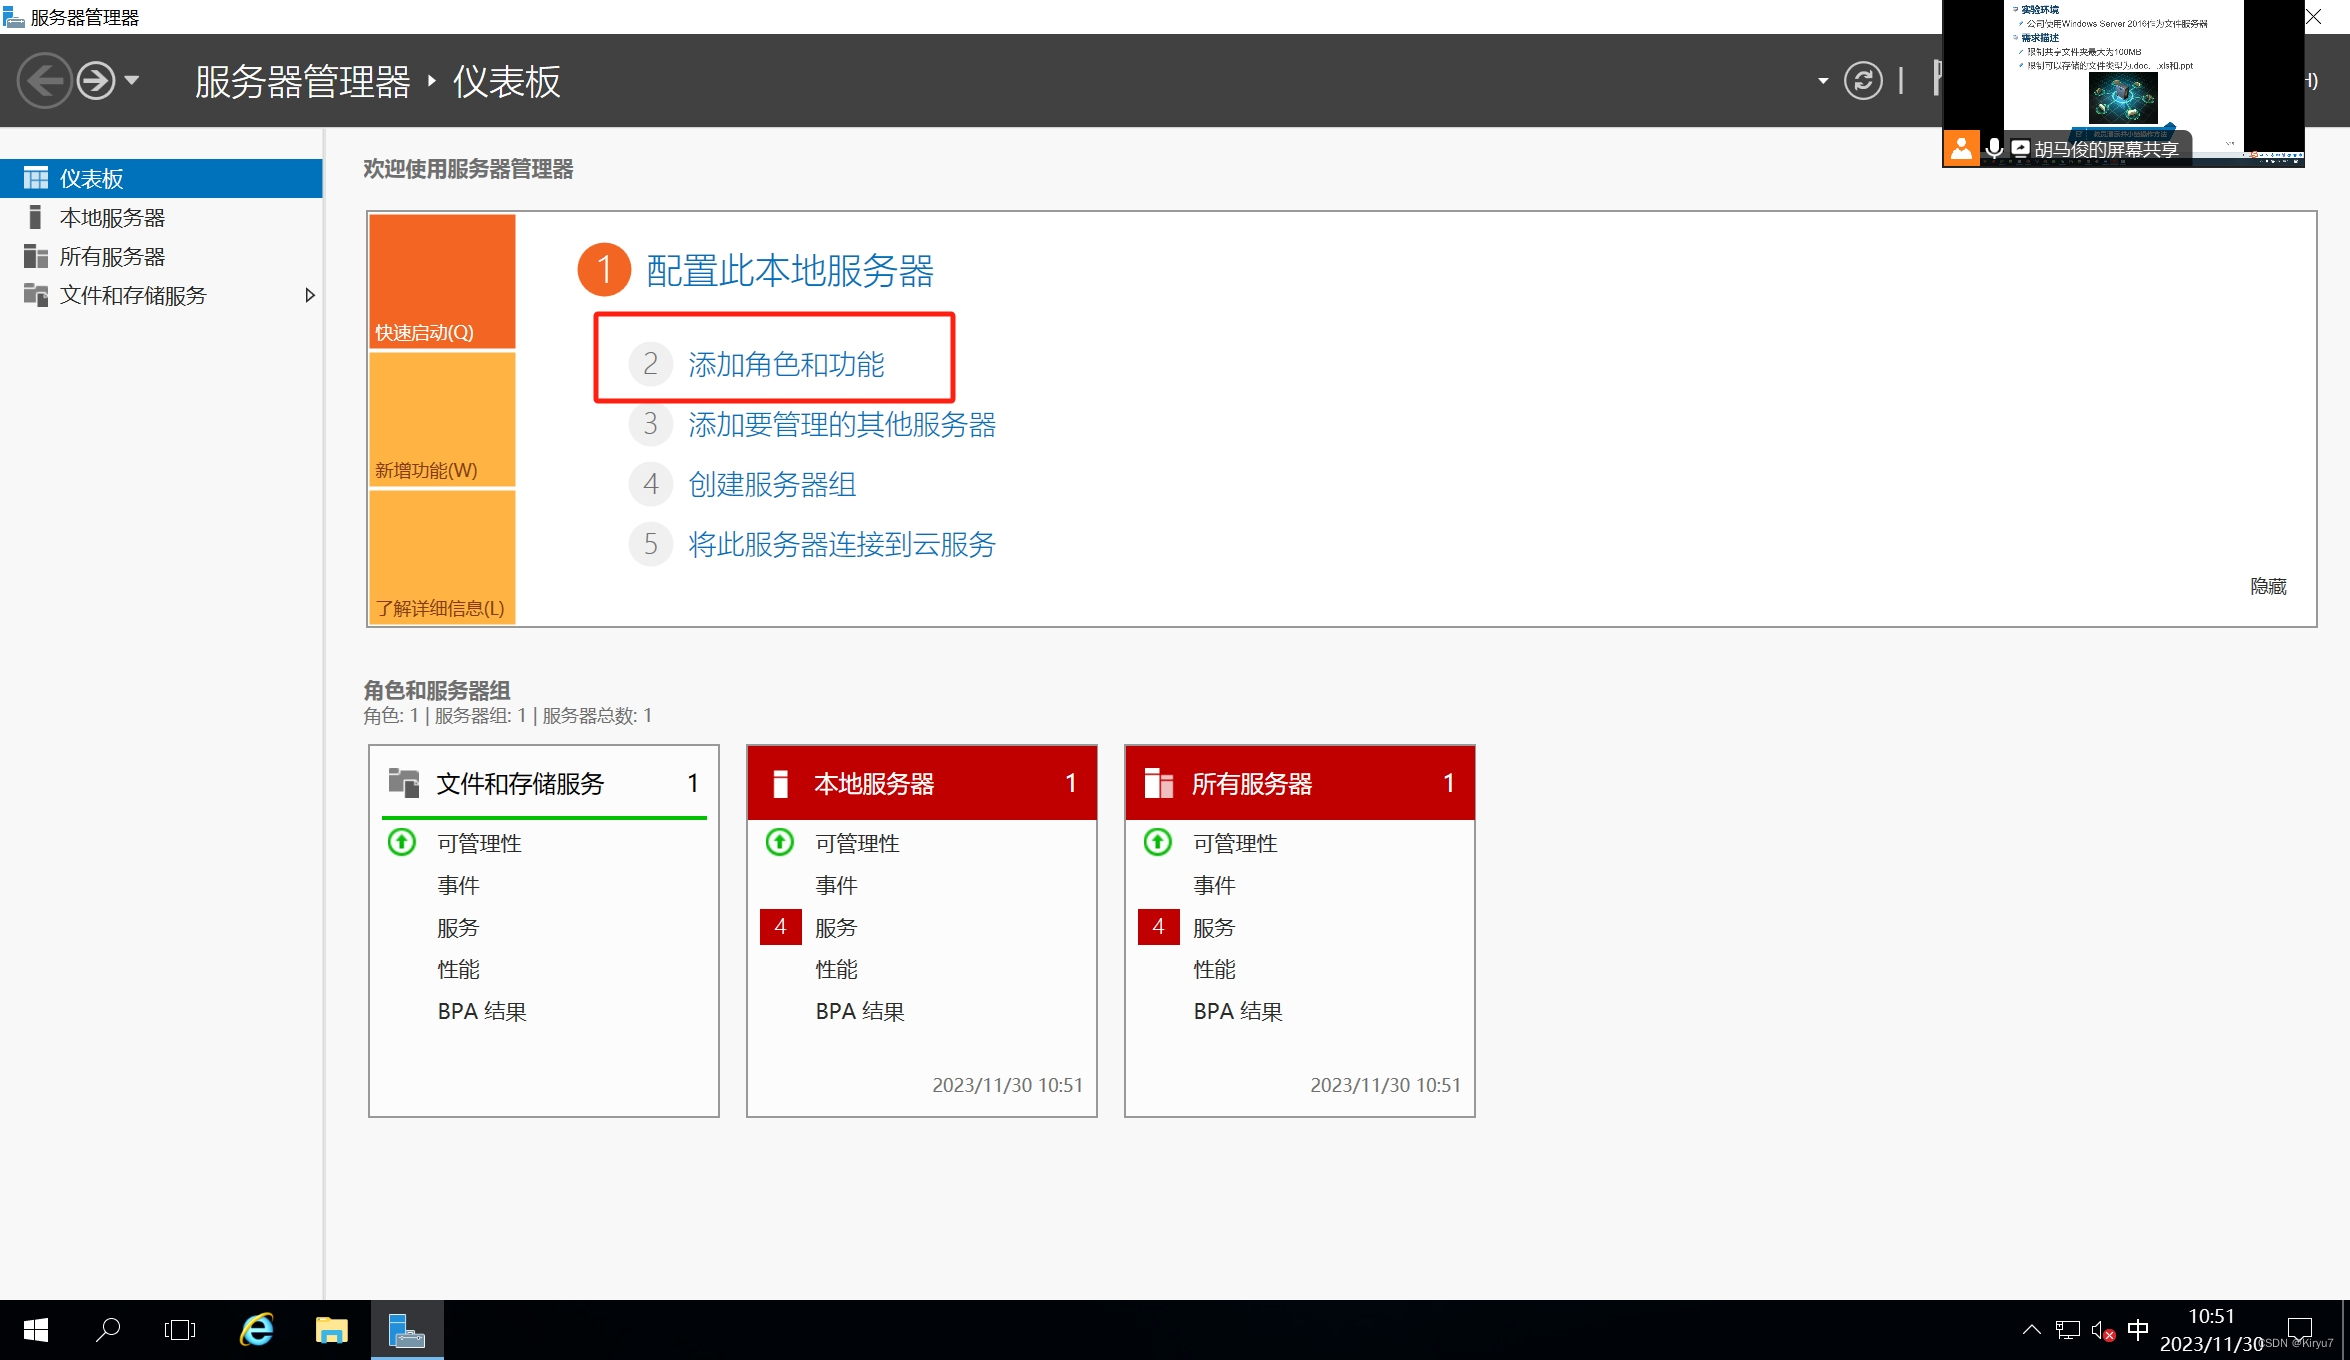Show hidden tray icons chevron
This screenshot has height=1360, width=2350.
pos(2031,1330)
